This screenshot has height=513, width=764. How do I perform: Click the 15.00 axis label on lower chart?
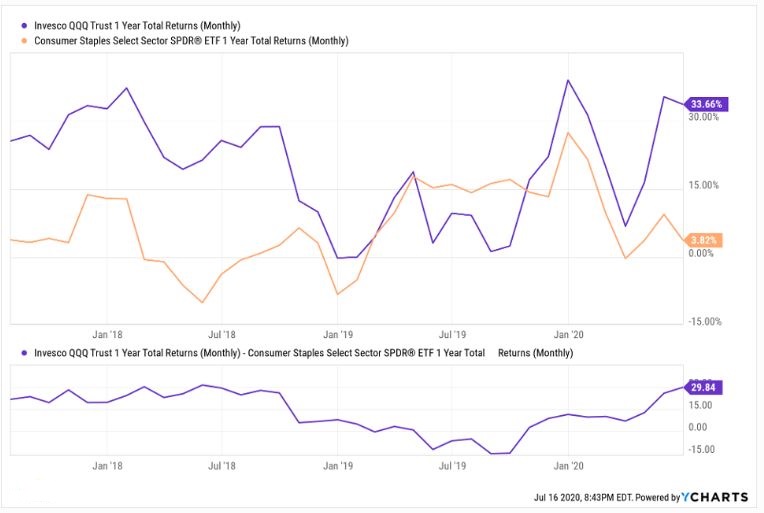click(x=700, y=405)
